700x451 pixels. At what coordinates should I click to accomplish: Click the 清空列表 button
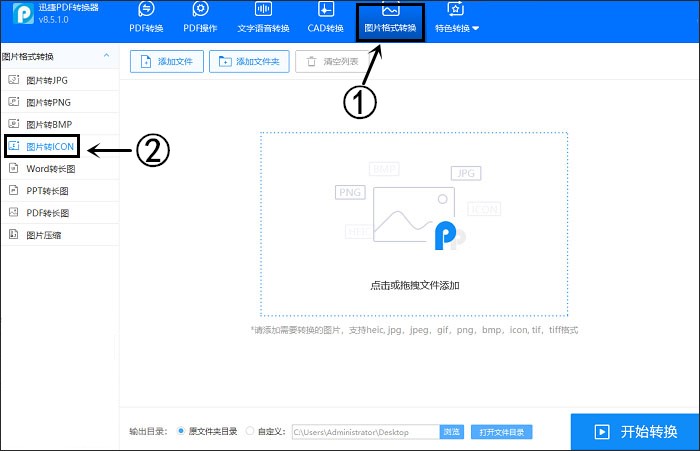[333, 62]
